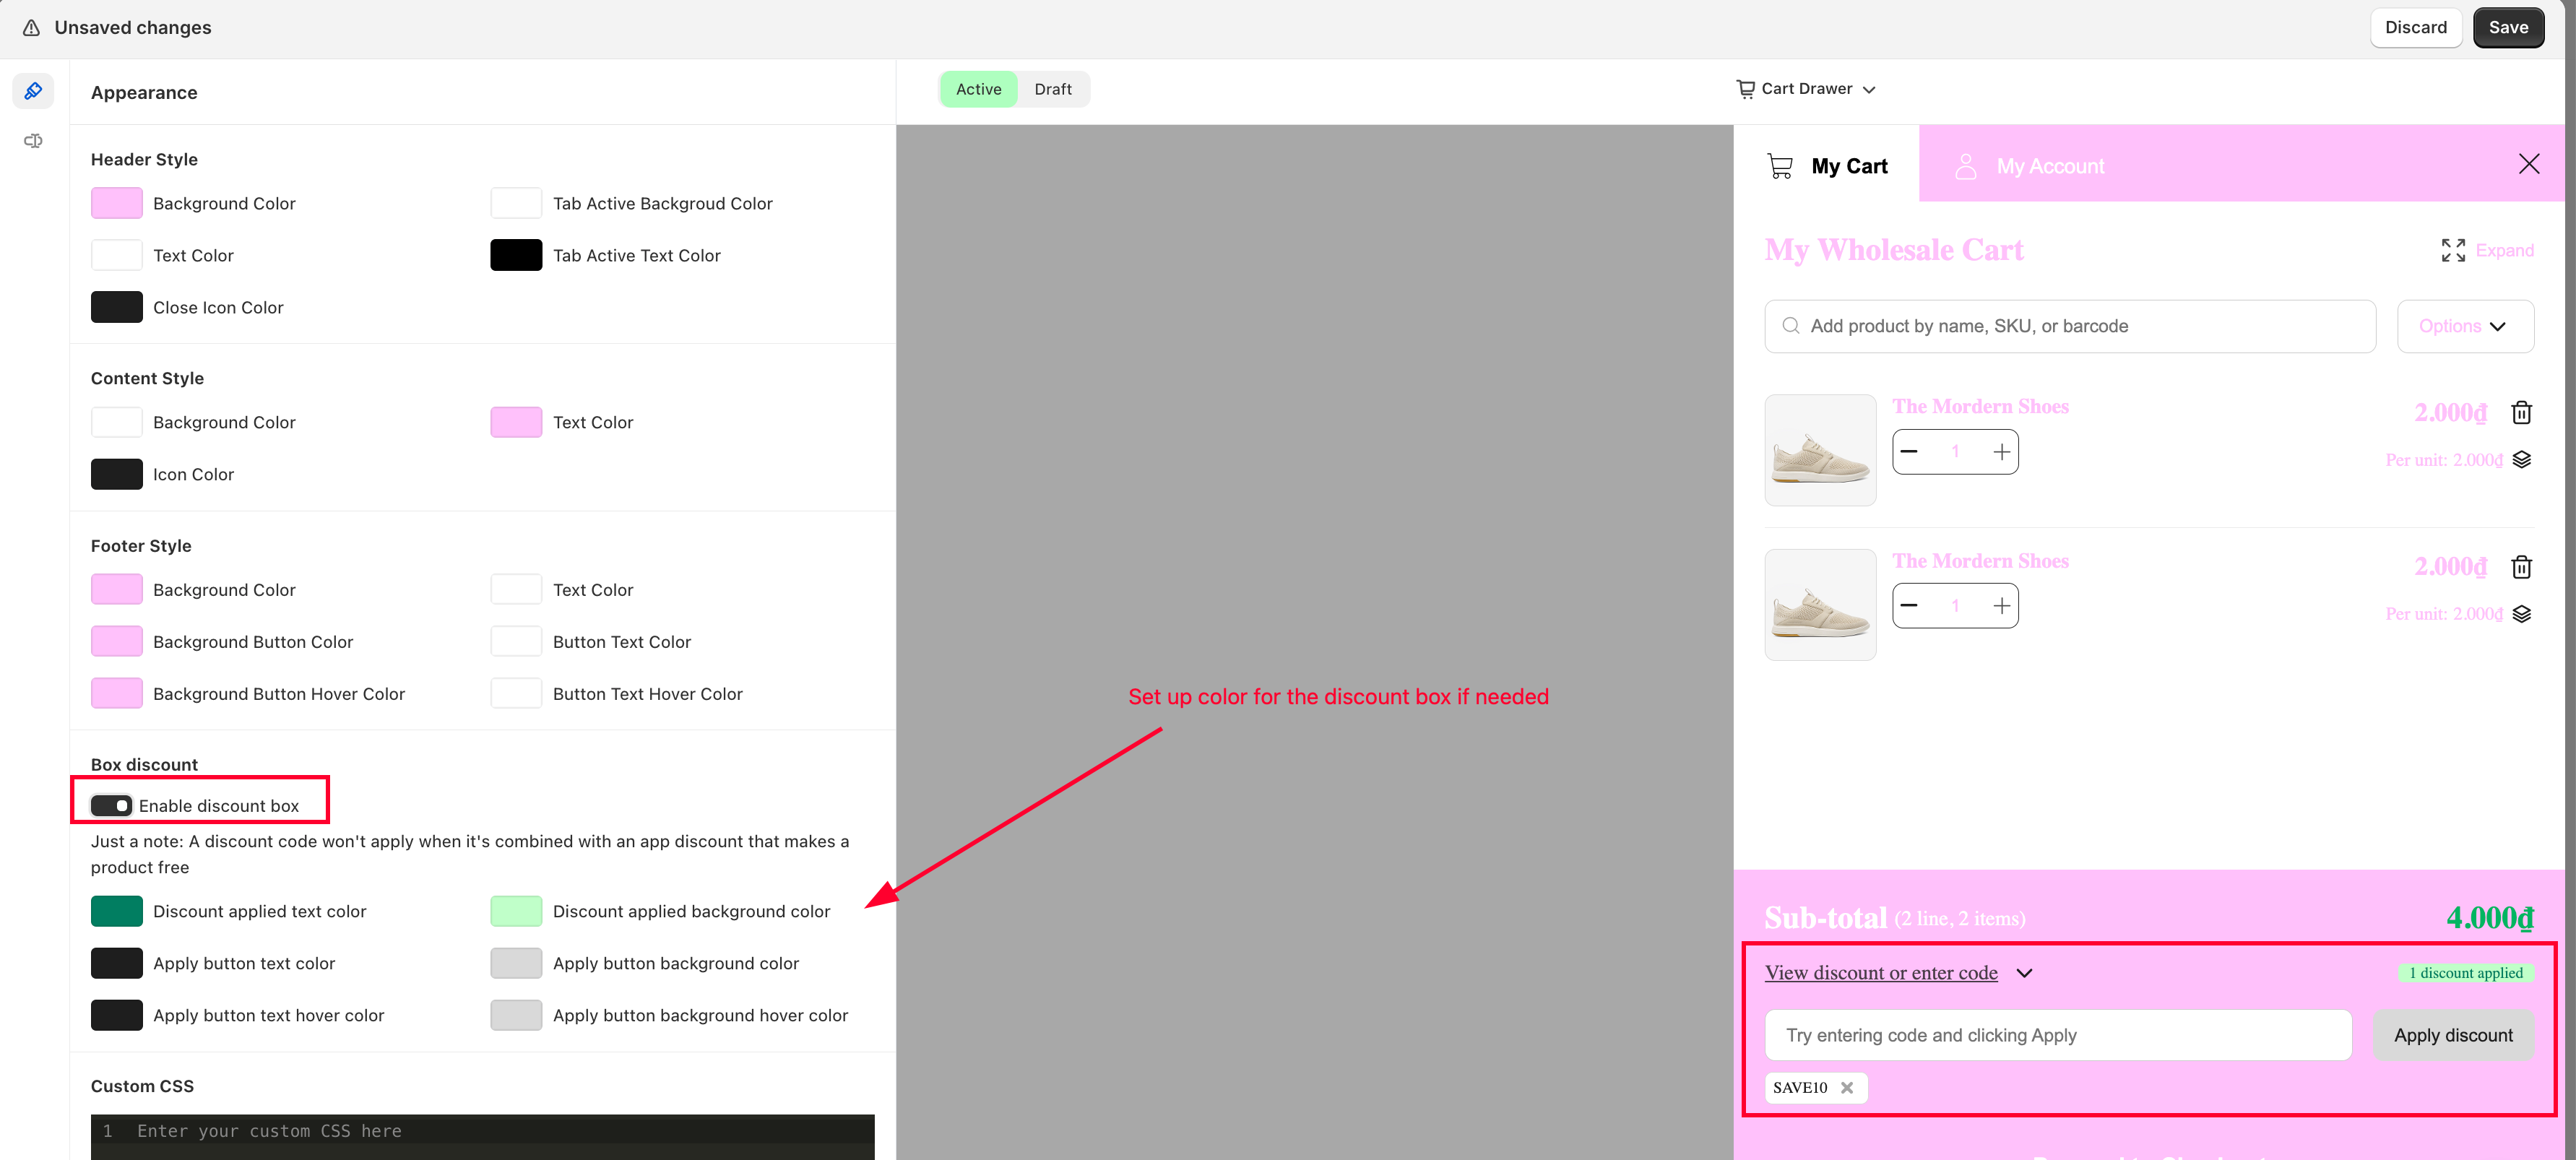Remove the SAVE10 discount code tag
The width and height of the screenshot is (2576, 1160).
pyautogui.click(x=1847, y=1087)
